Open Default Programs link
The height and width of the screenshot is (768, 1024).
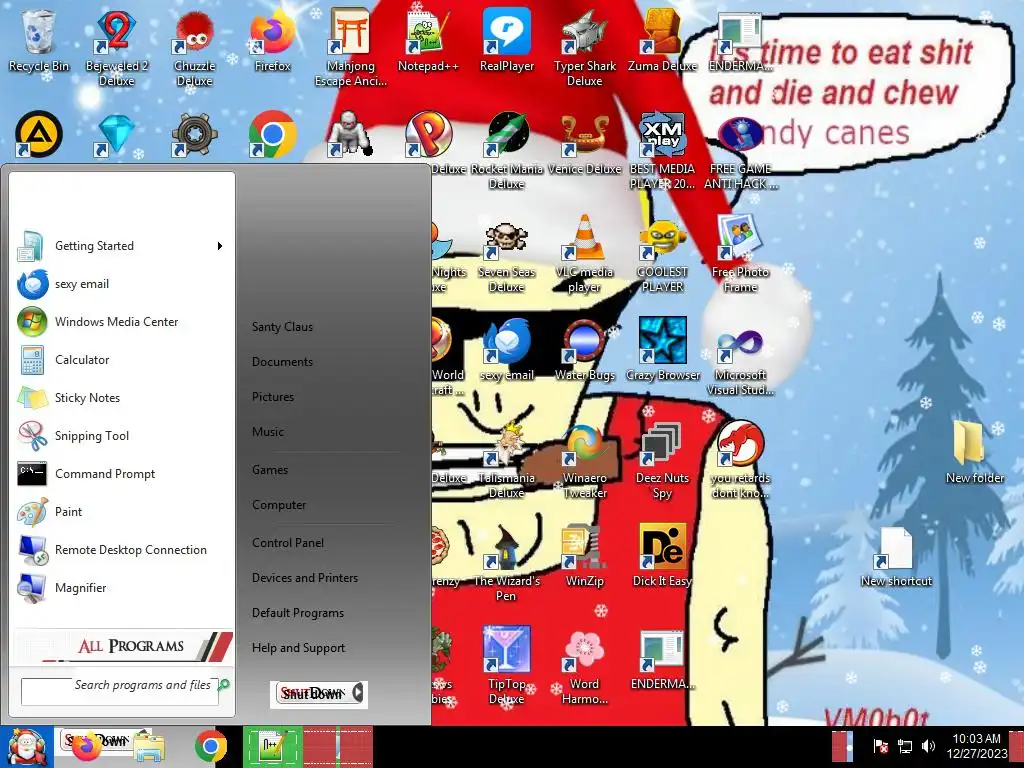pos(298,613)
